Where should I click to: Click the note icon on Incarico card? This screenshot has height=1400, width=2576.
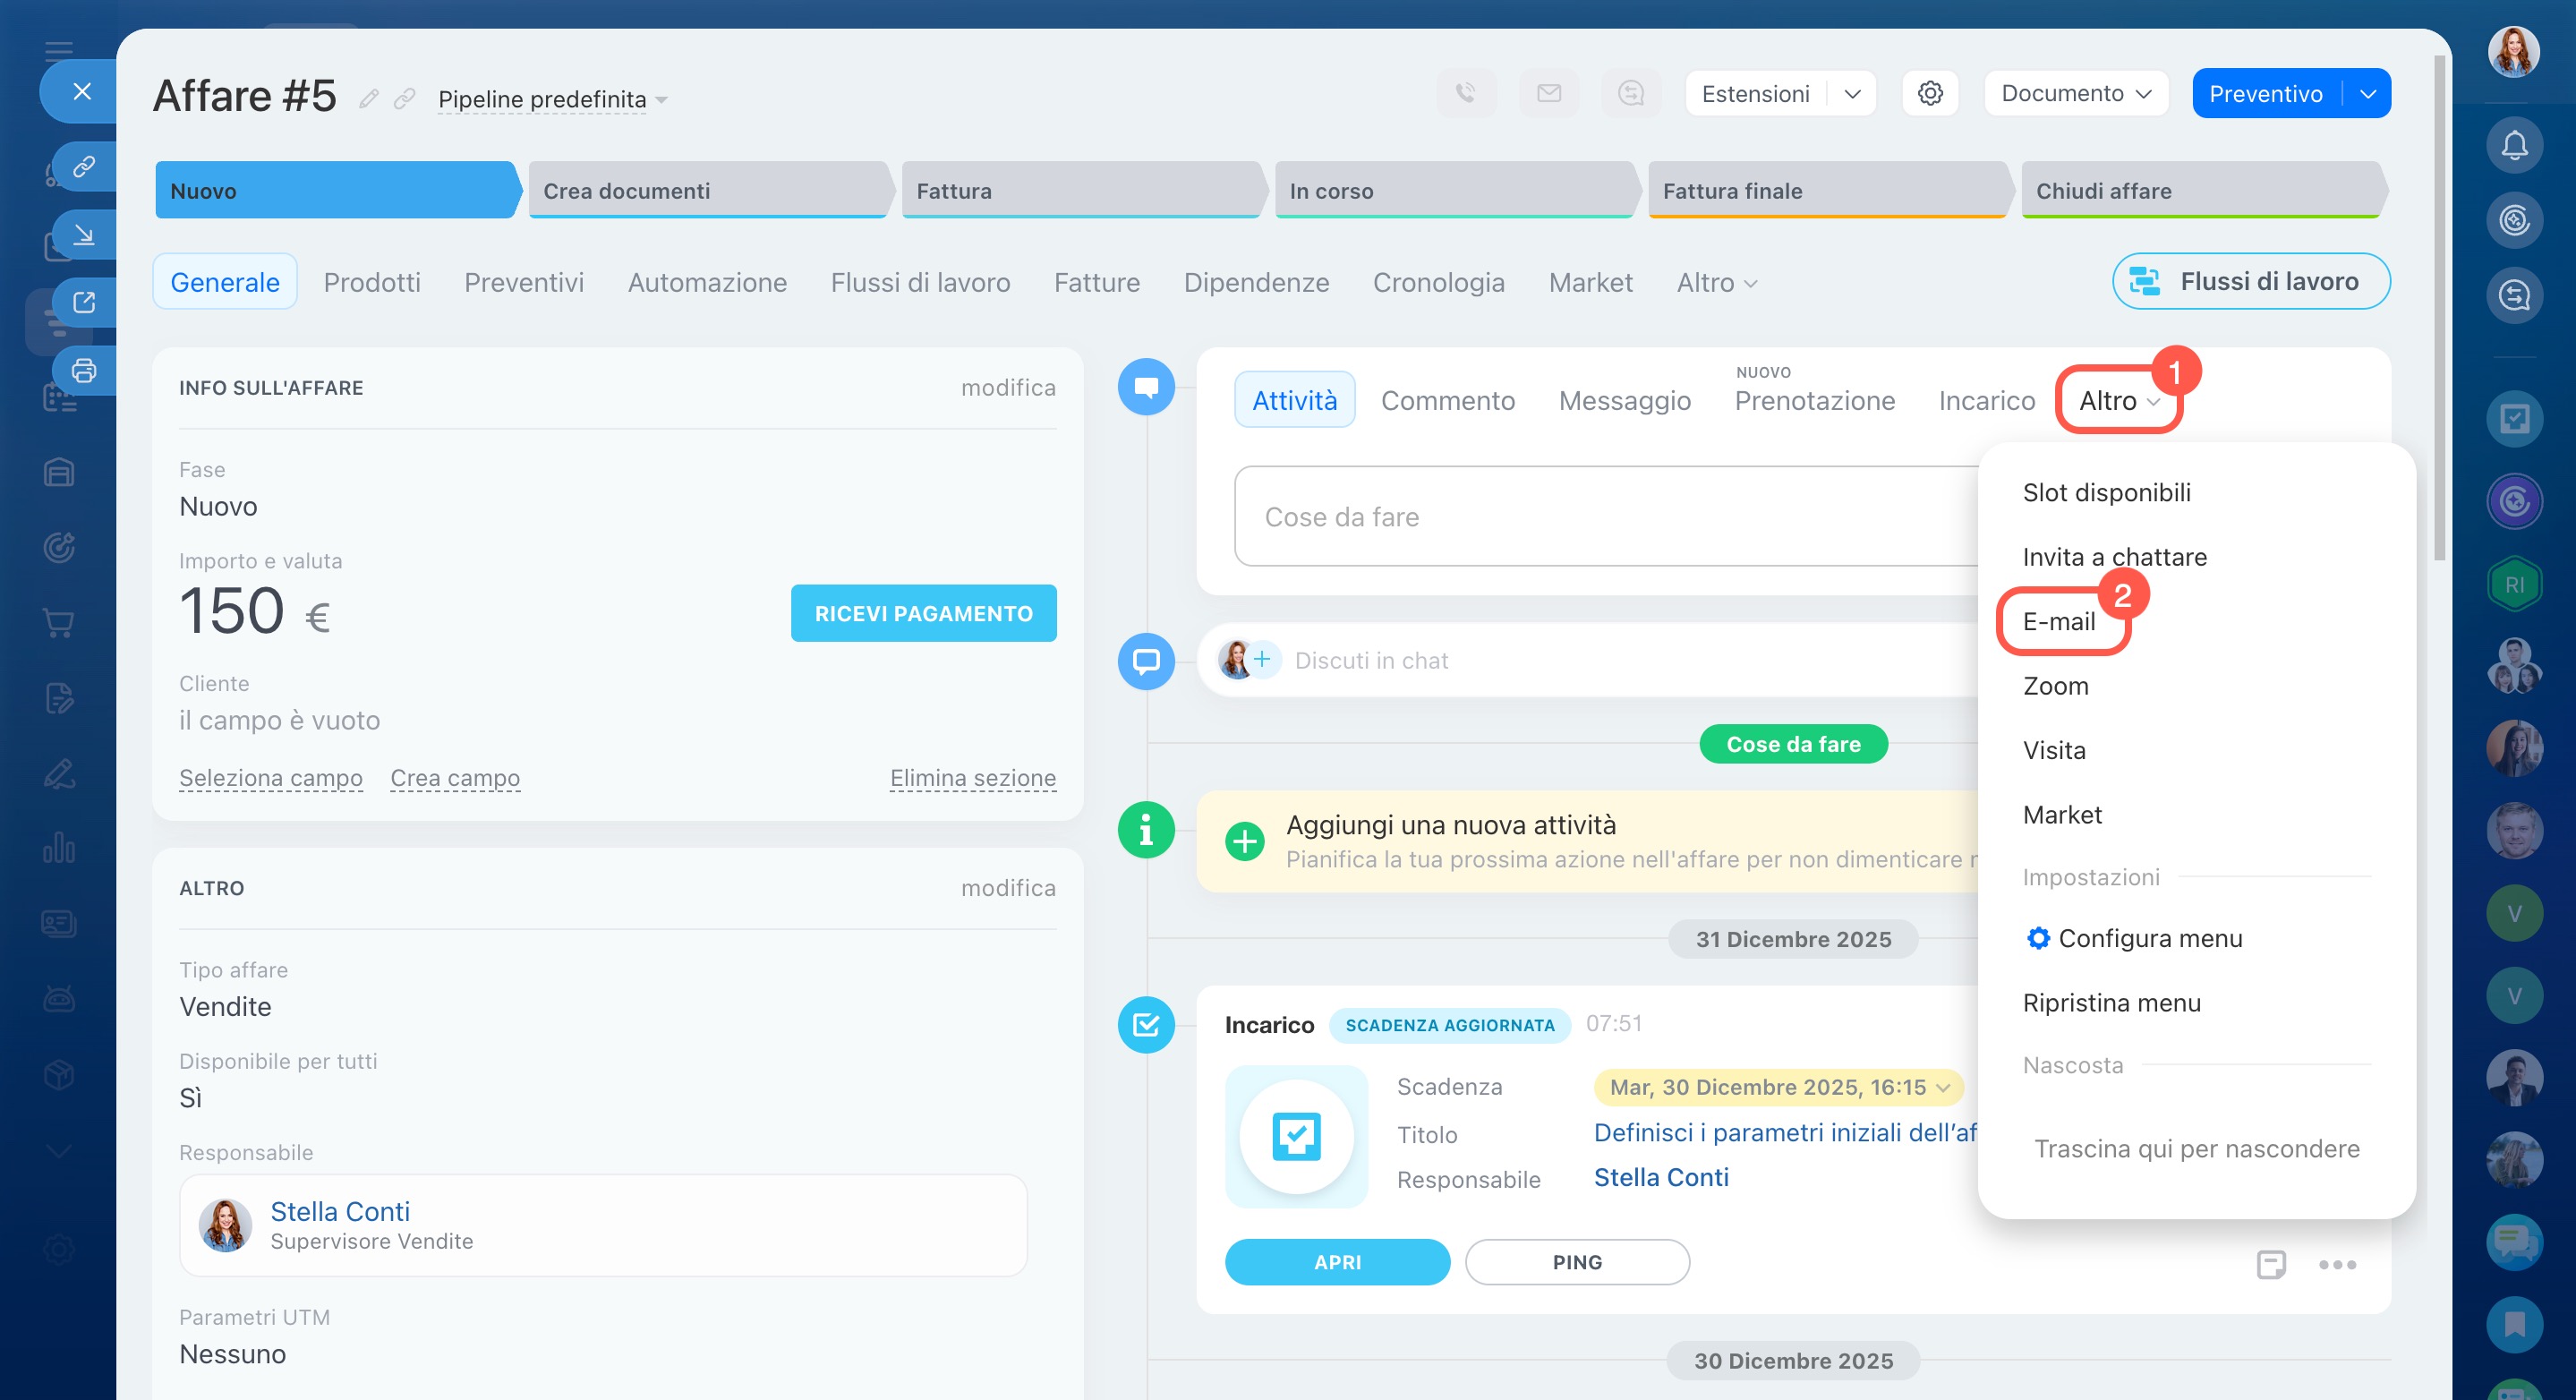[2270, 1264]
